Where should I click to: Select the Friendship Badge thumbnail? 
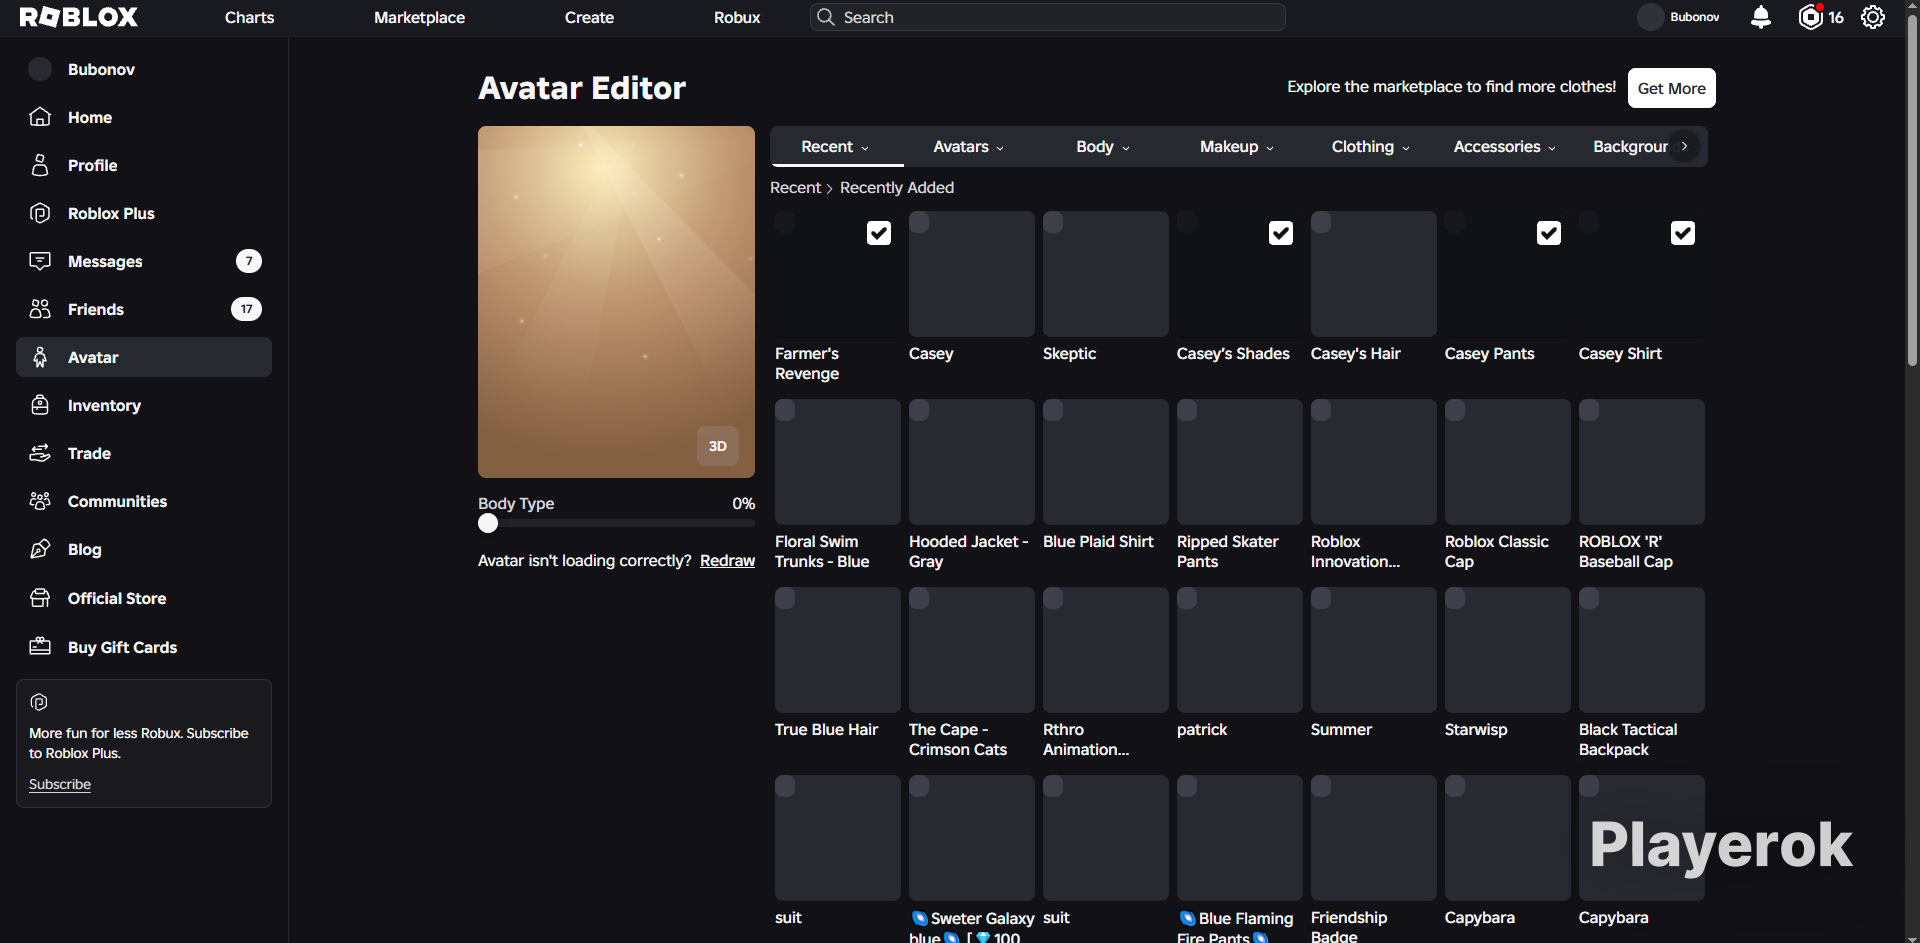pos(1374,838)
